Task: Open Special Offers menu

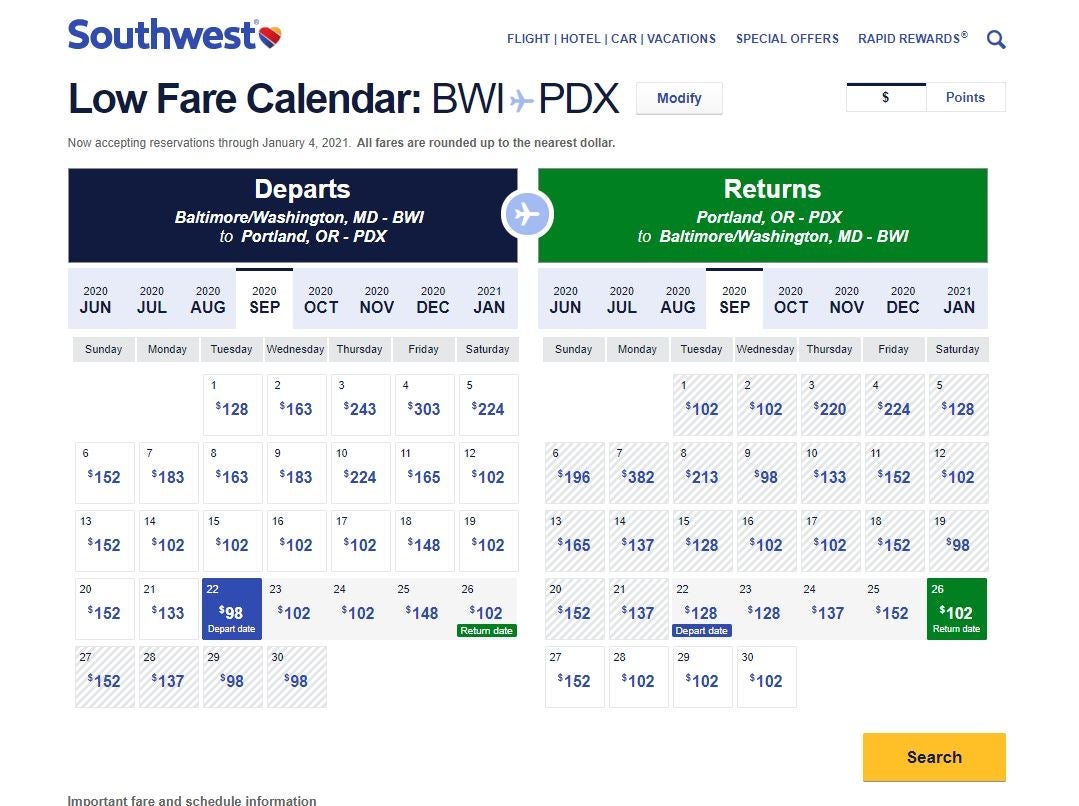Action: tap(787, 39)
